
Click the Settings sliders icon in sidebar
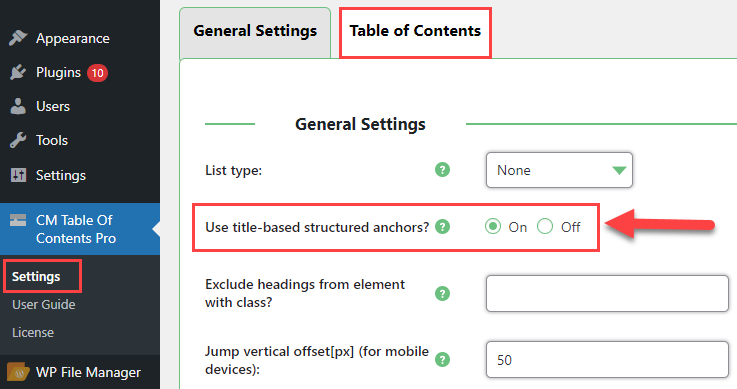click(x=18, y=175)
